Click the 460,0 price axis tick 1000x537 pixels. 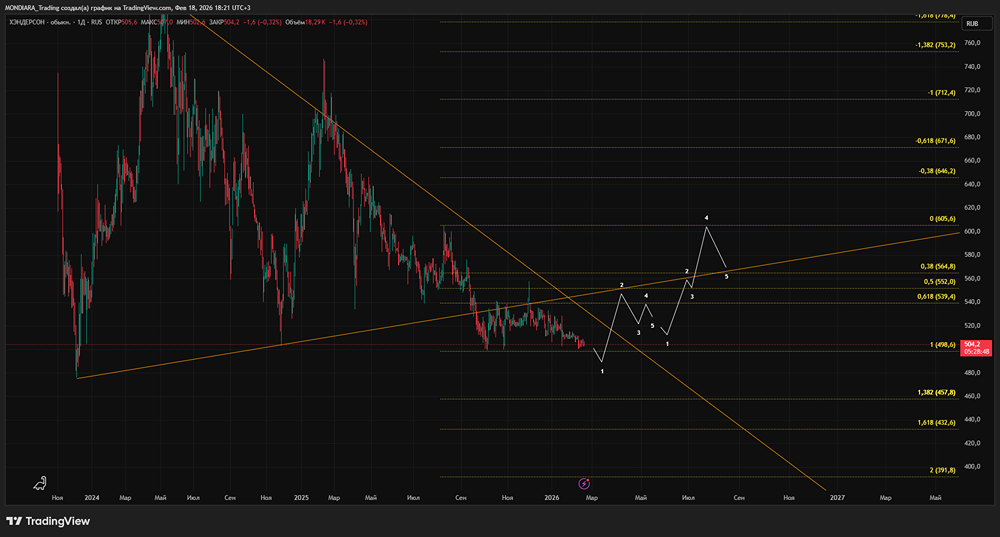pos(973,396)
